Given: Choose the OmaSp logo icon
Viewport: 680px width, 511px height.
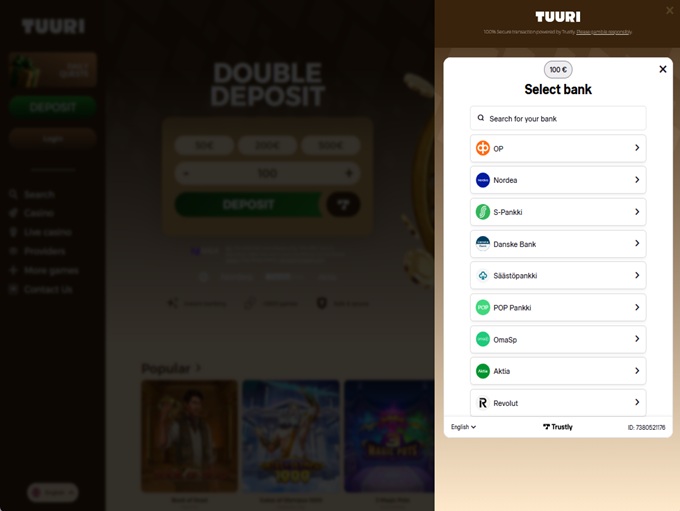Looking at the screenshot, I should pos(483,339).
